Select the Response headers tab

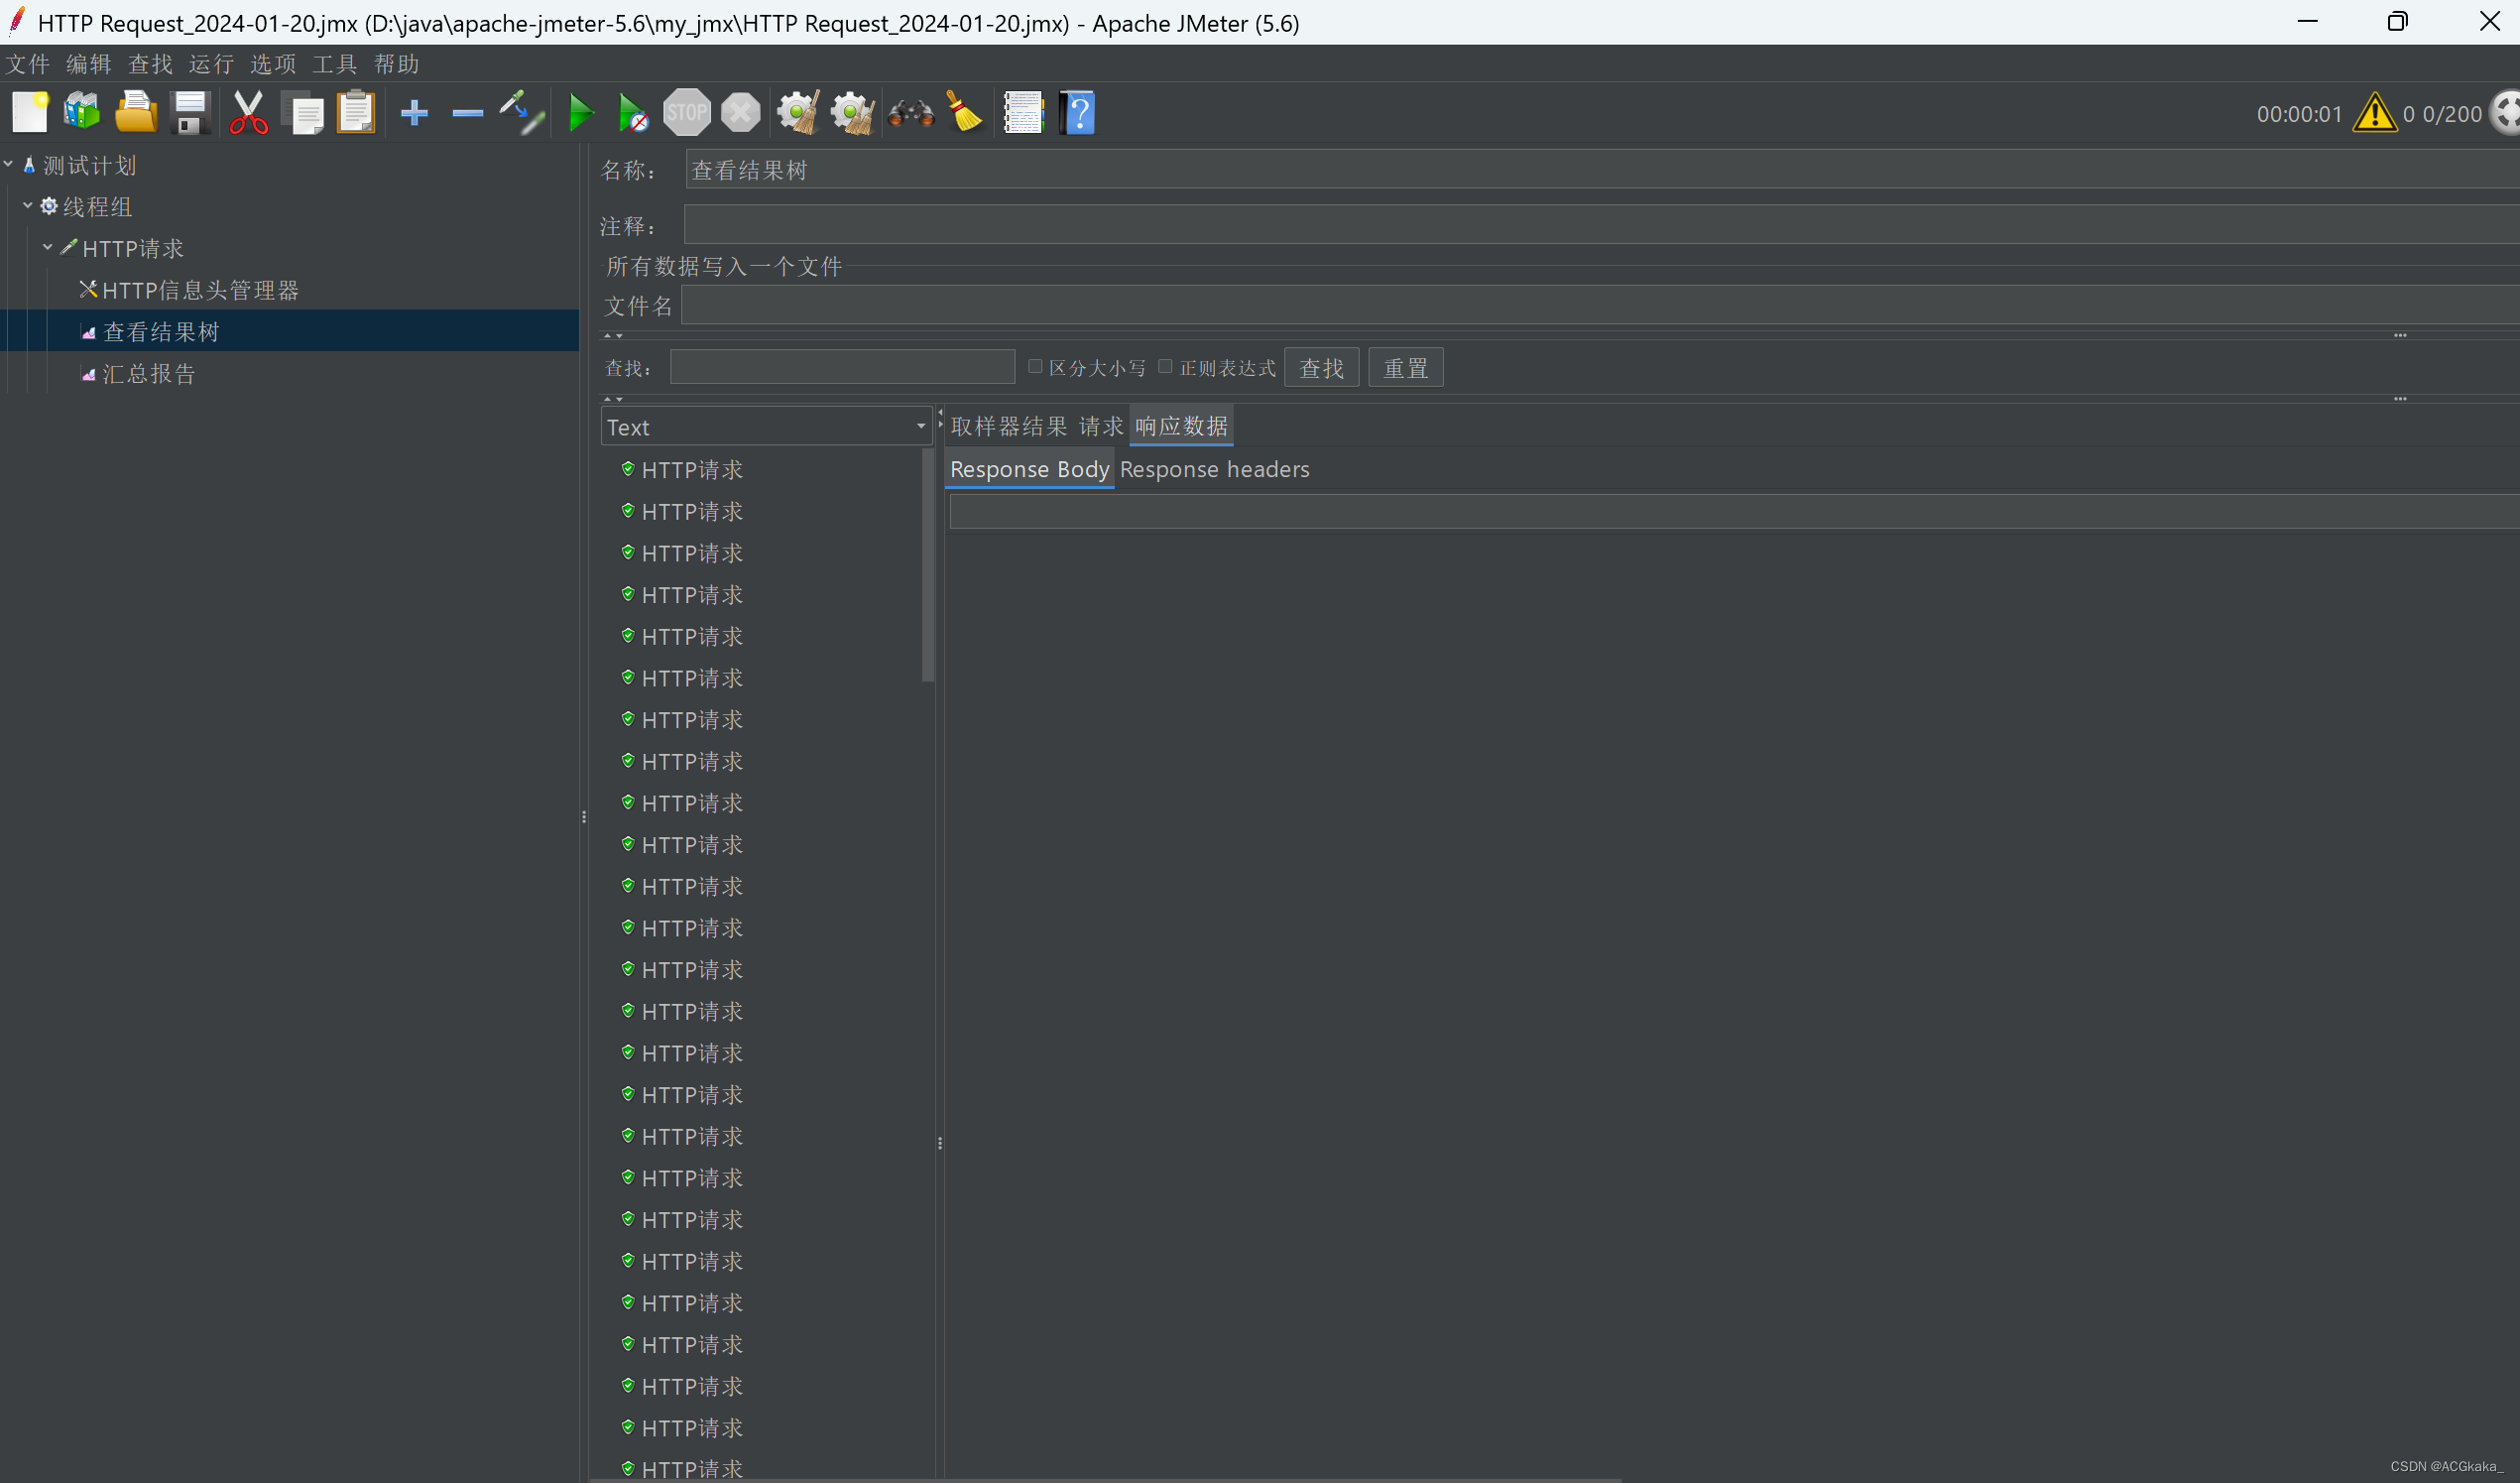[x=1214, y=468]
